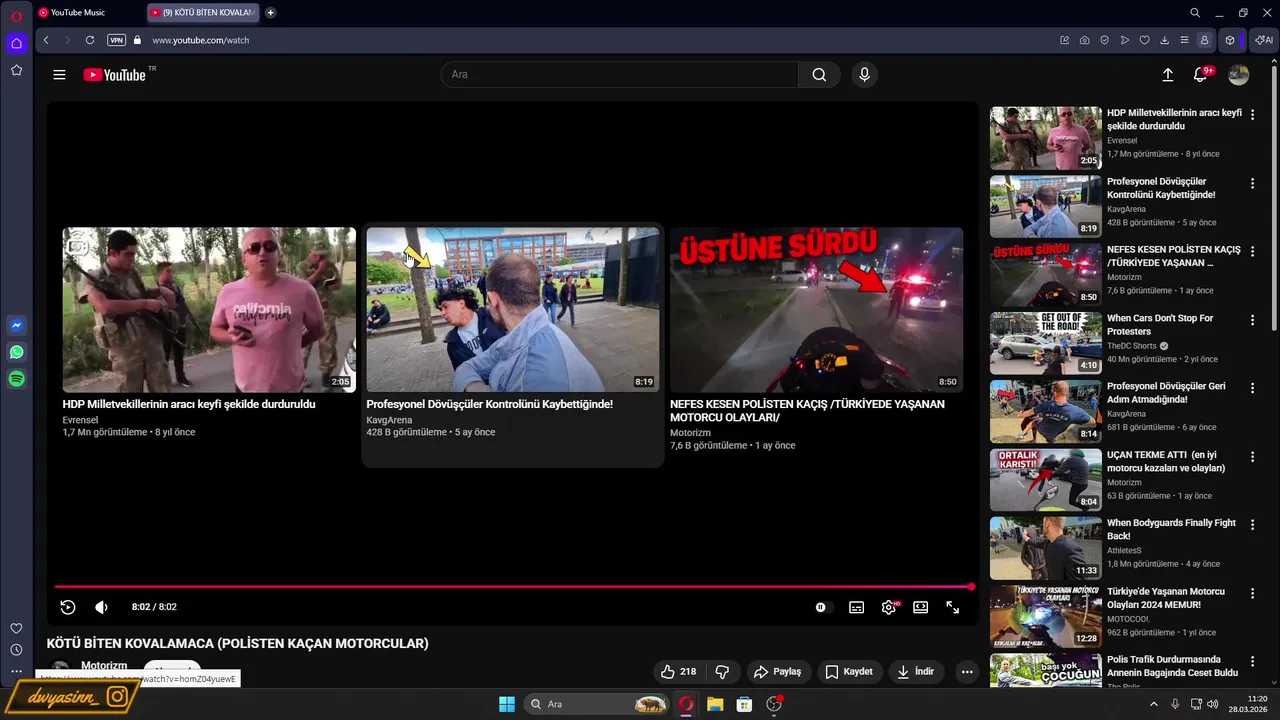1280x720 pixels.
Task: Open the Opera AI assistant button
Action: point(1264,40)
